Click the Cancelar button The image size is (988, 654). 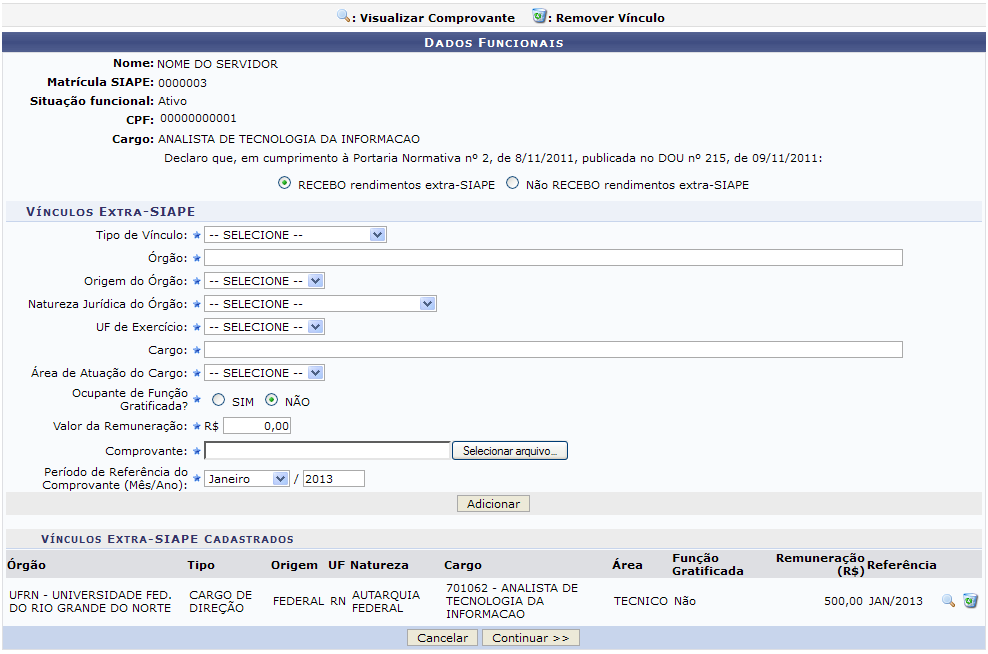point(442,638)
